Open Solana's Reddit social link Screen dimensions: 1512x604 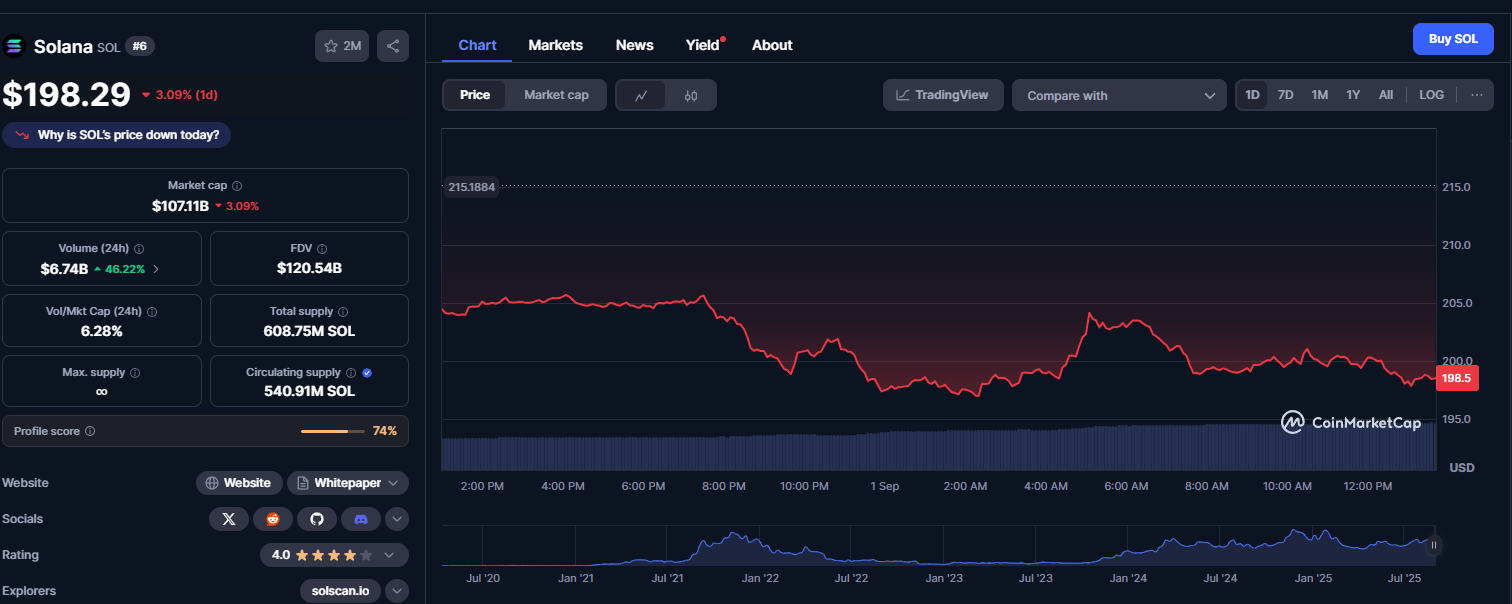273,519
